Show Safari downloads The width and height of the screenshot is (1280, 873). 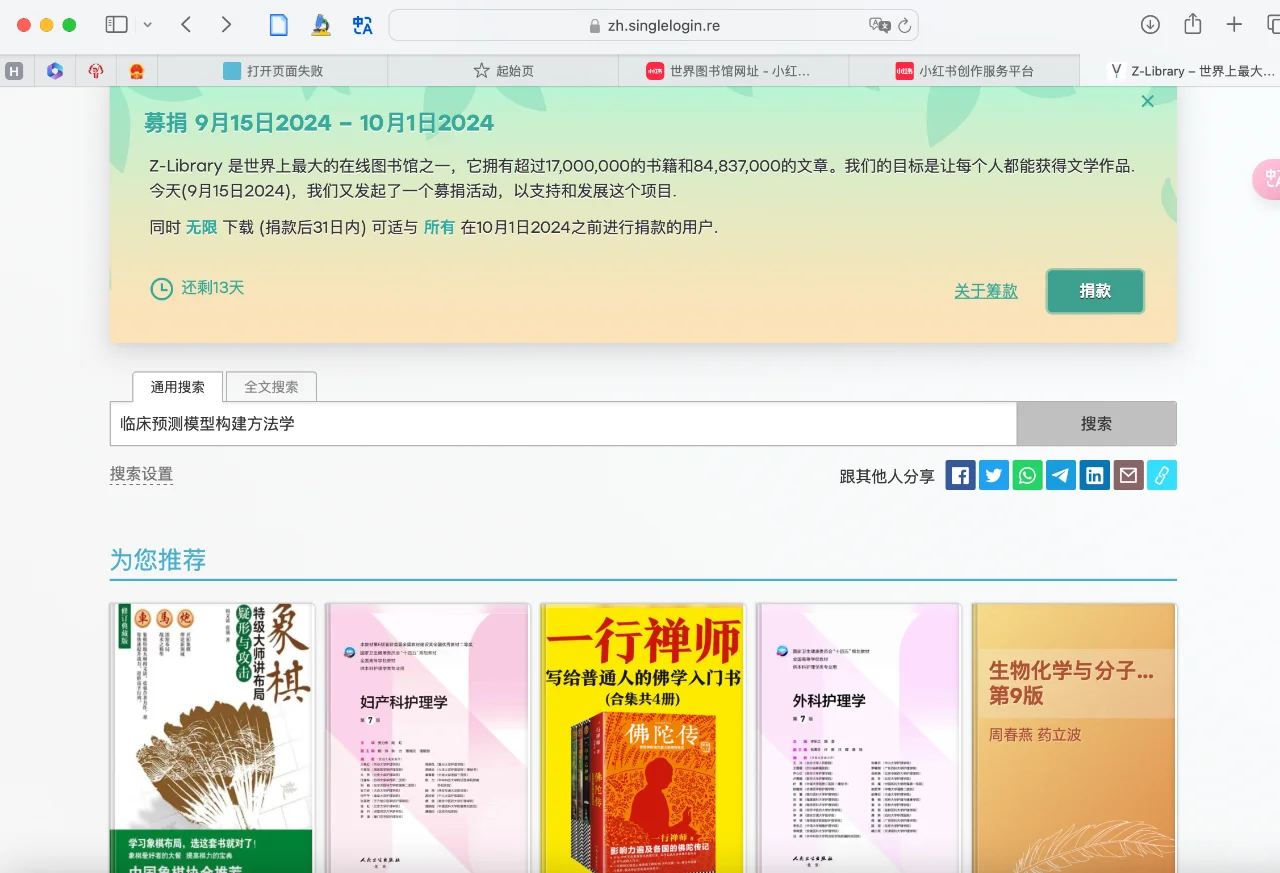click(1150, 25)
